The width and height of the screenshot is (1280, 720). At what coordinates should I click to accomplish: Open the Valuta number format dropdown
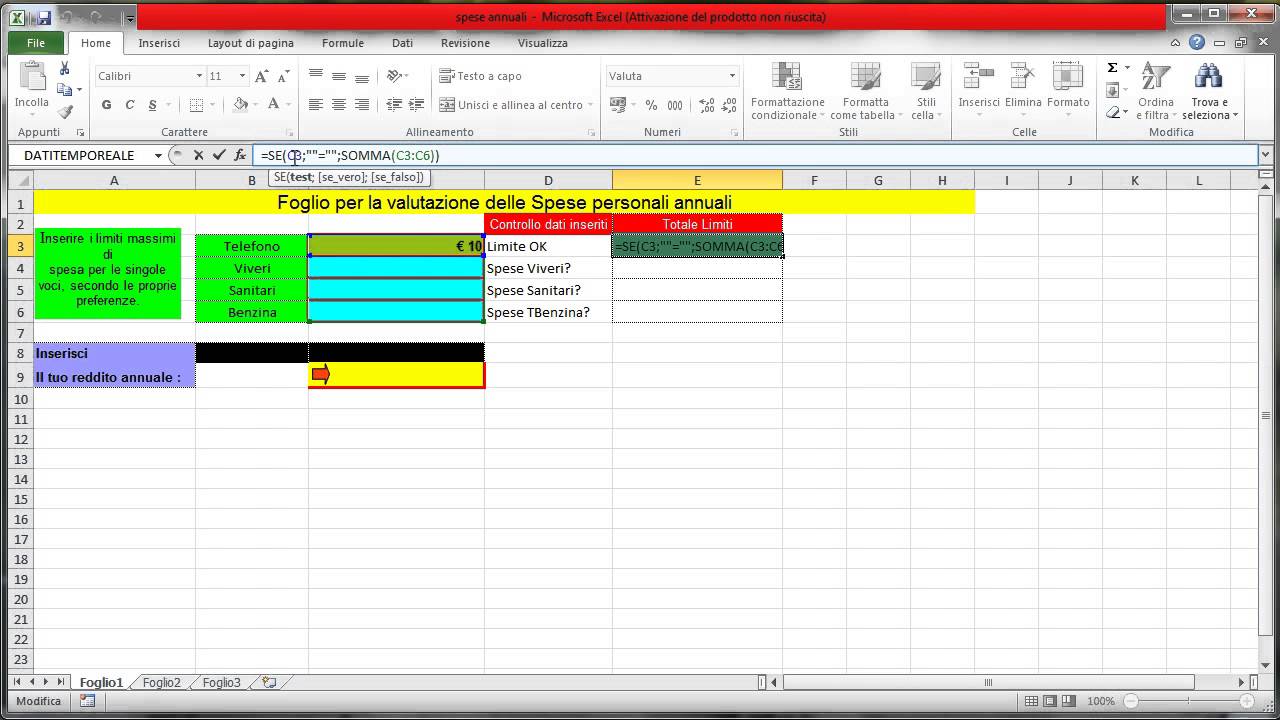point(732,76)
